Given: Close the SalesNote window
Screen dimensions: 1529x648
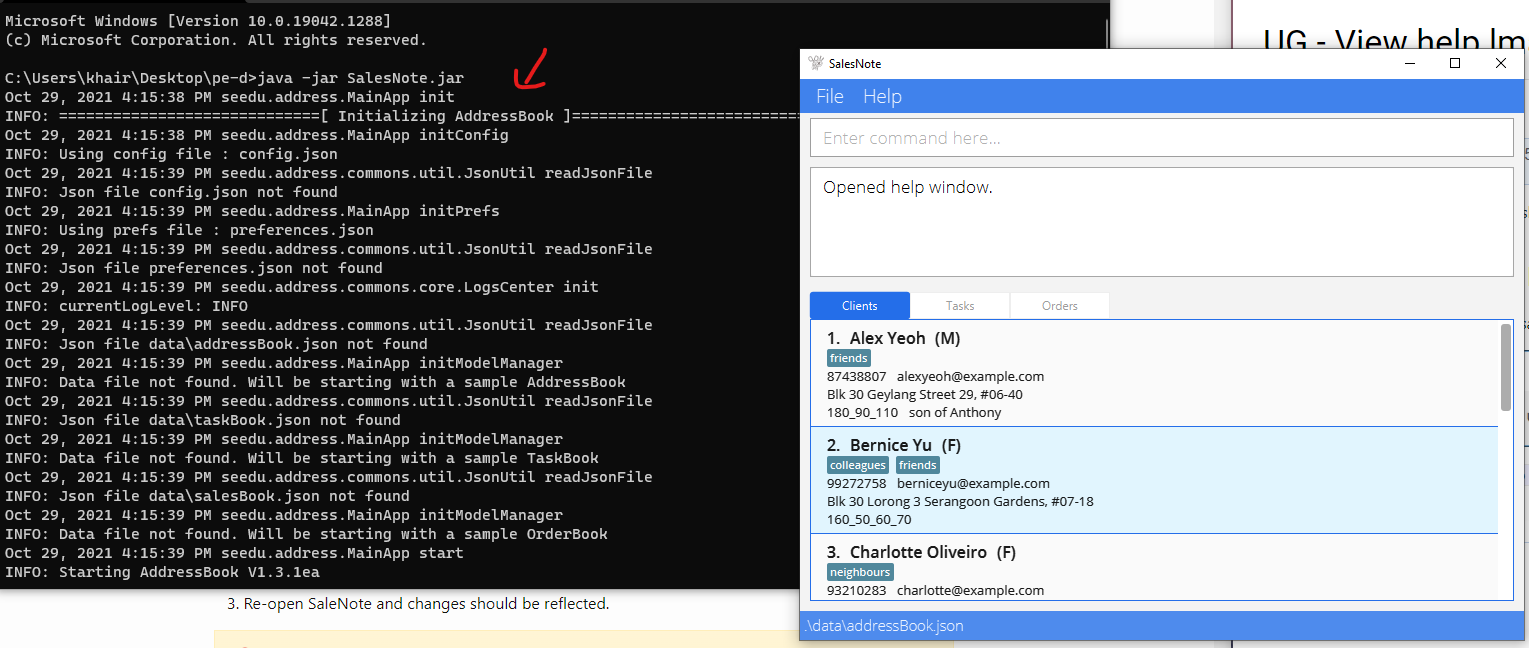Looking at the screenshot, I should click(1501, 63).
